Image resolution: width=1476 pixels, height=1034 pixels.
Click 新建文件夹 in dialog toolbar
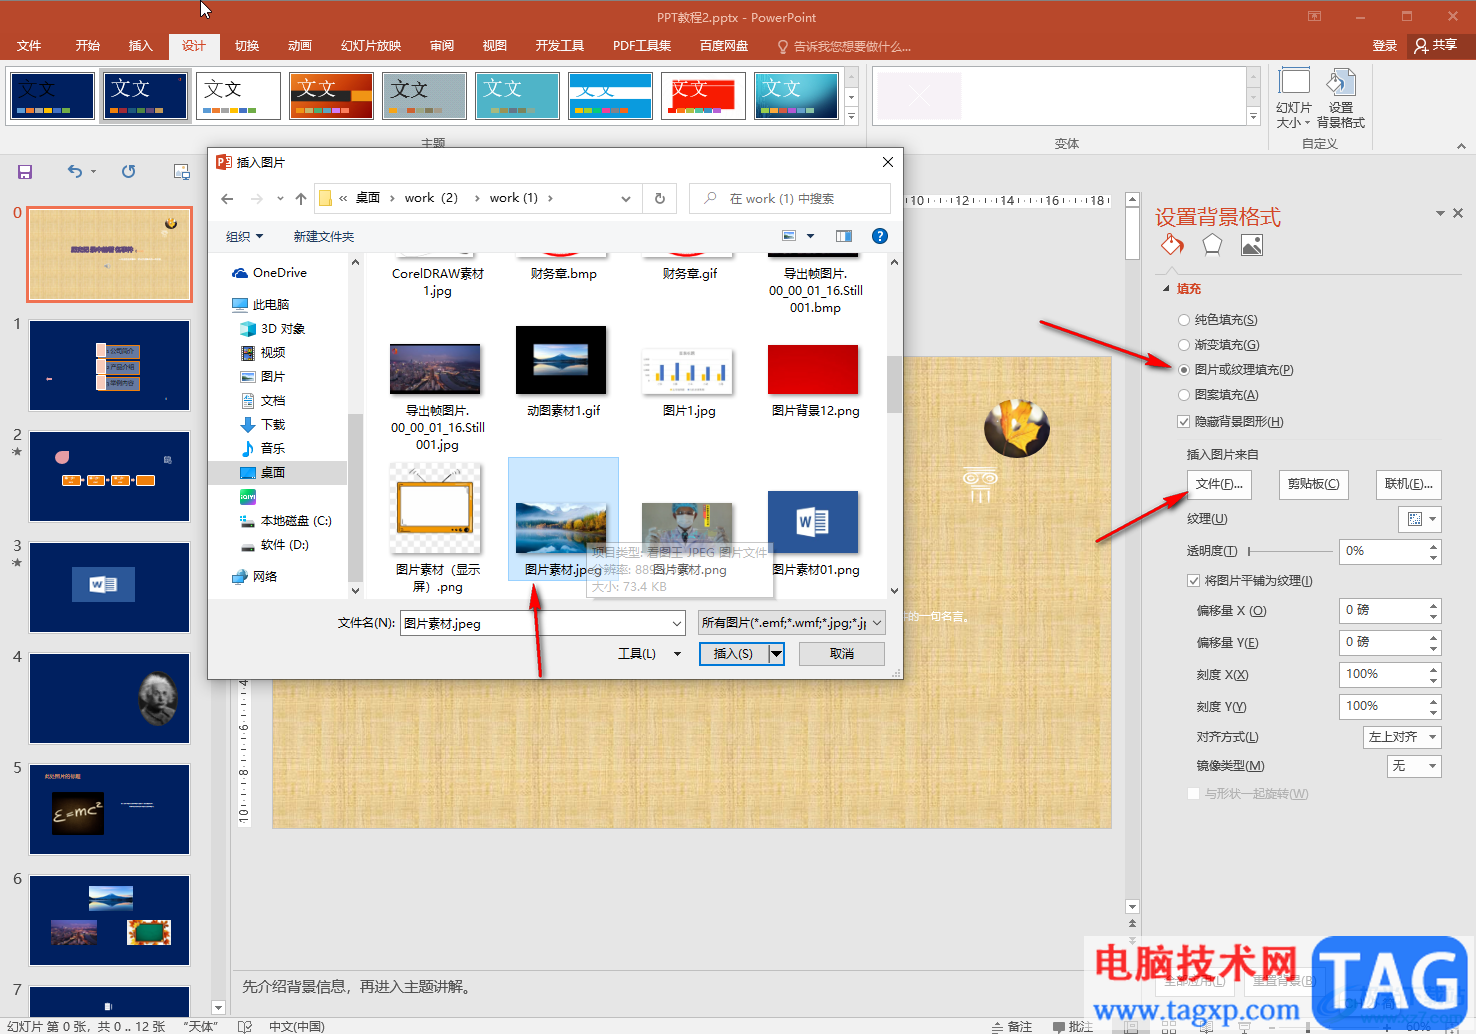click(x=323, y=237)
